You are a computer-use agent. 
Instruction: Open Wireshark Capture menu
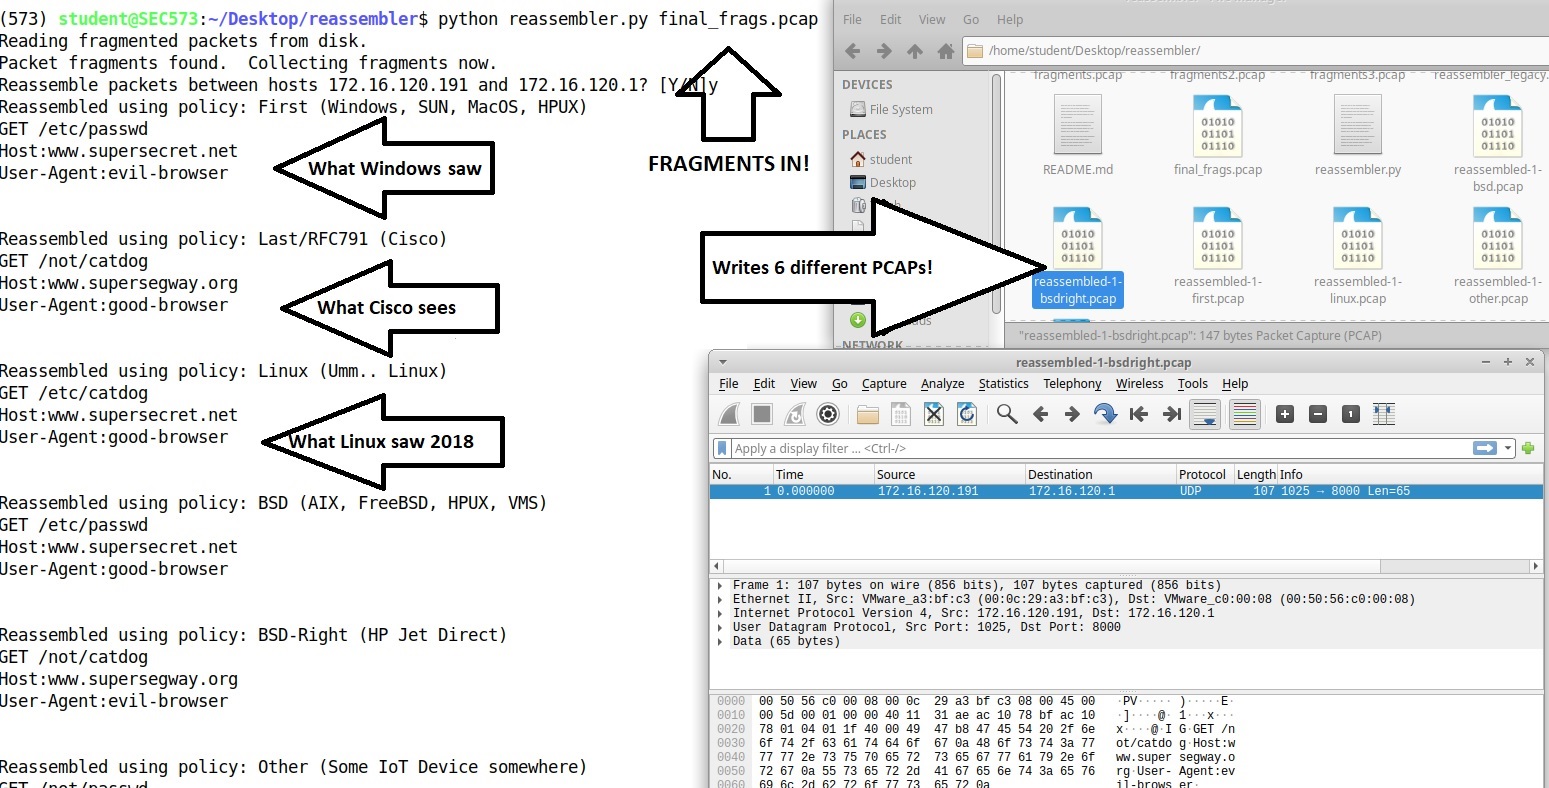pyautogui.click(x=884, y=383)
